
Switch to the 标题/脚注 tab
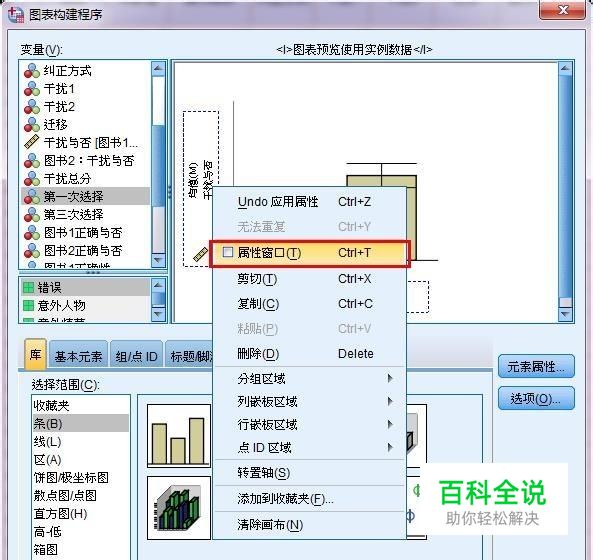pos(190,356)
